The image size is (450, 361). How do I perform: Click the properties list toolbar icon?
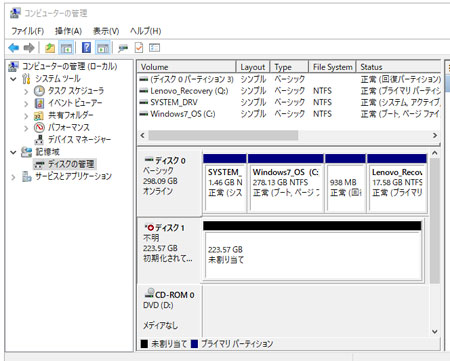coord(154,48)
